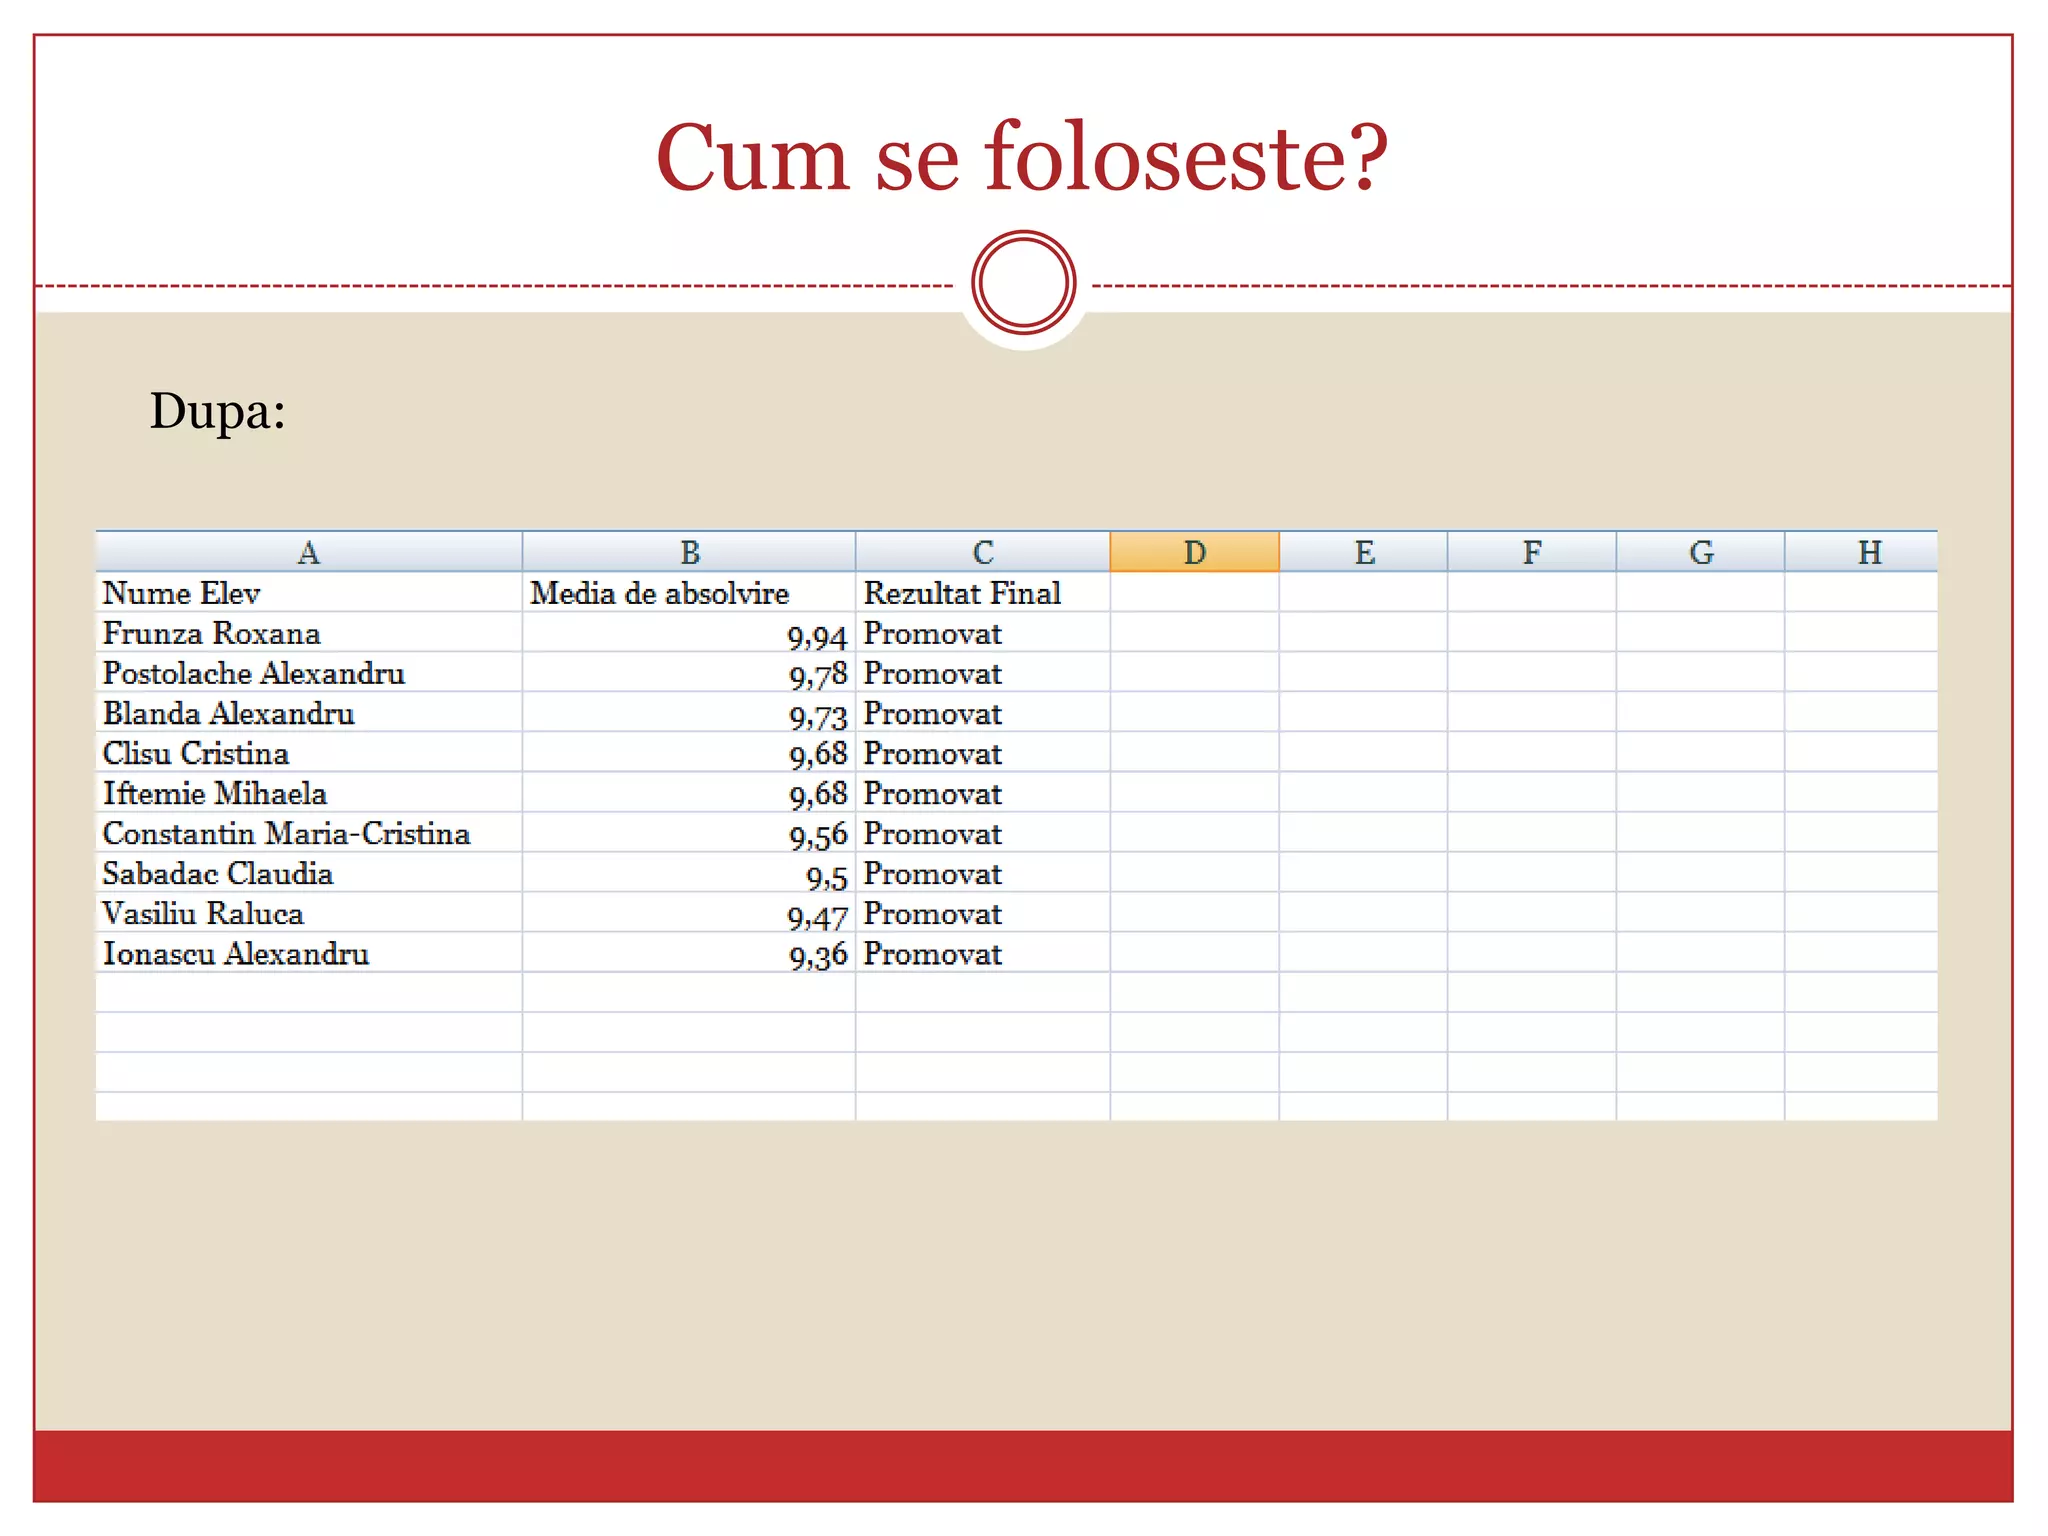2048x1536 pixels.
Task: Click column A header
Action: (308, 552)
